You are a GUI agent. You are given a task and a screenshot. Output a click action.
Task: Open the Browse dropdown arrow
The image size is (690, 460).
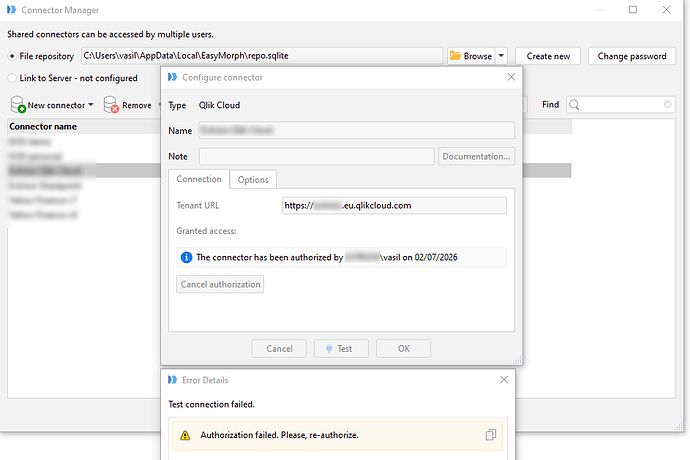coord(501,56)
